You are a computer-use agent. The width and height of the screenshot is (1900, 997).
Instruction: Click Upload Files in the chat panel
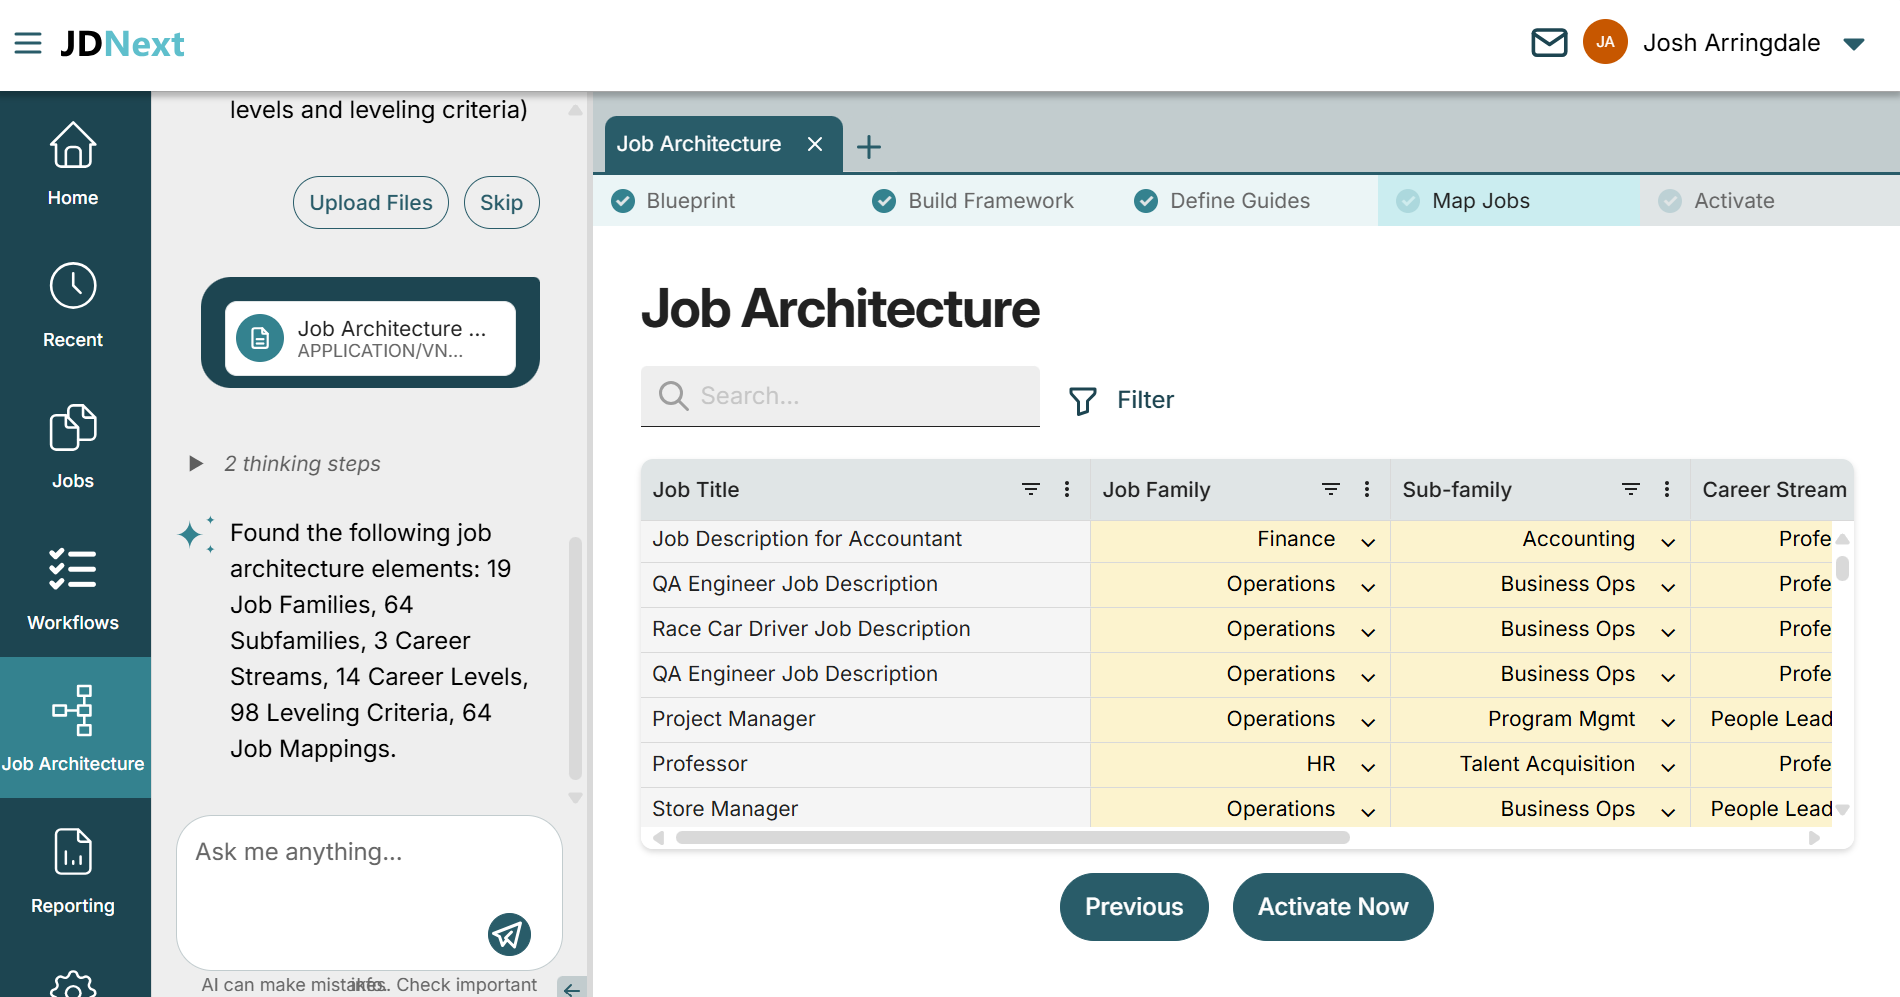tap(370, 202)
